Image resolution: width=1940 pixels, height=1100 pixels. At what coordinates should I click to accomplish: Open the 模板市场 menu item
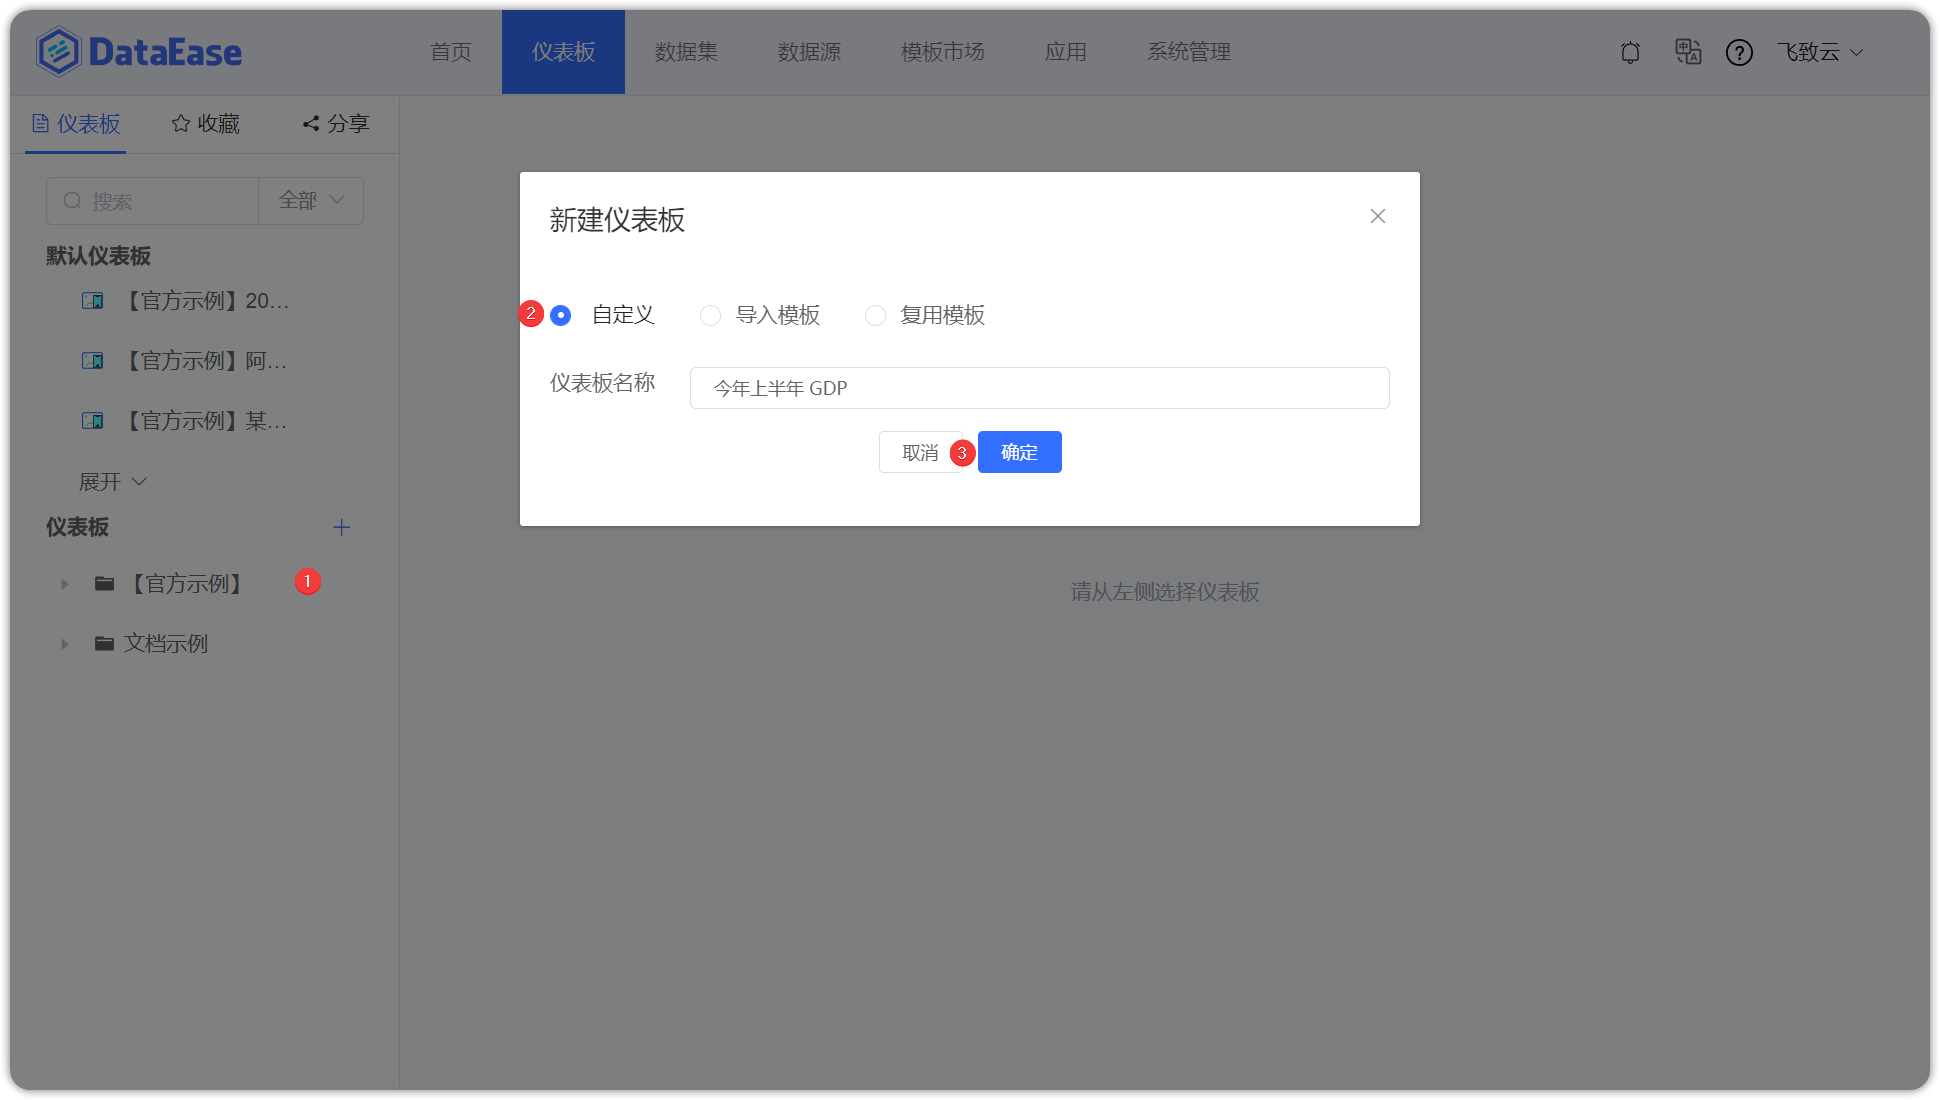coord(942,52)
